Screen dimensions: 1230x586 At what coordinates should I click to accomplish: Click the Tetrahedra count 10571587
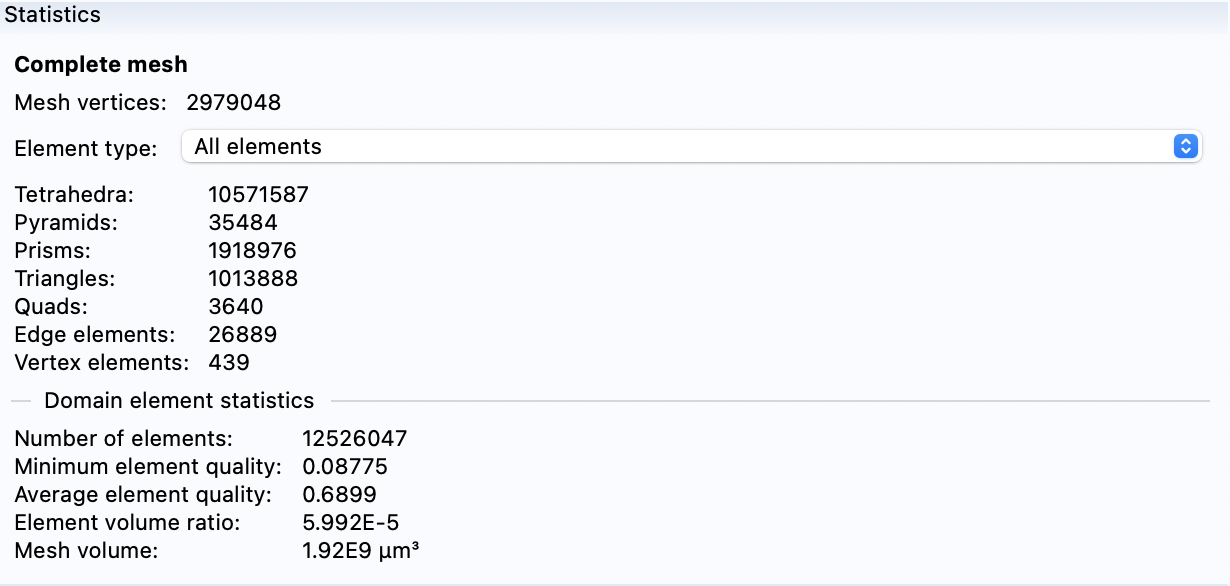(259, 194)
